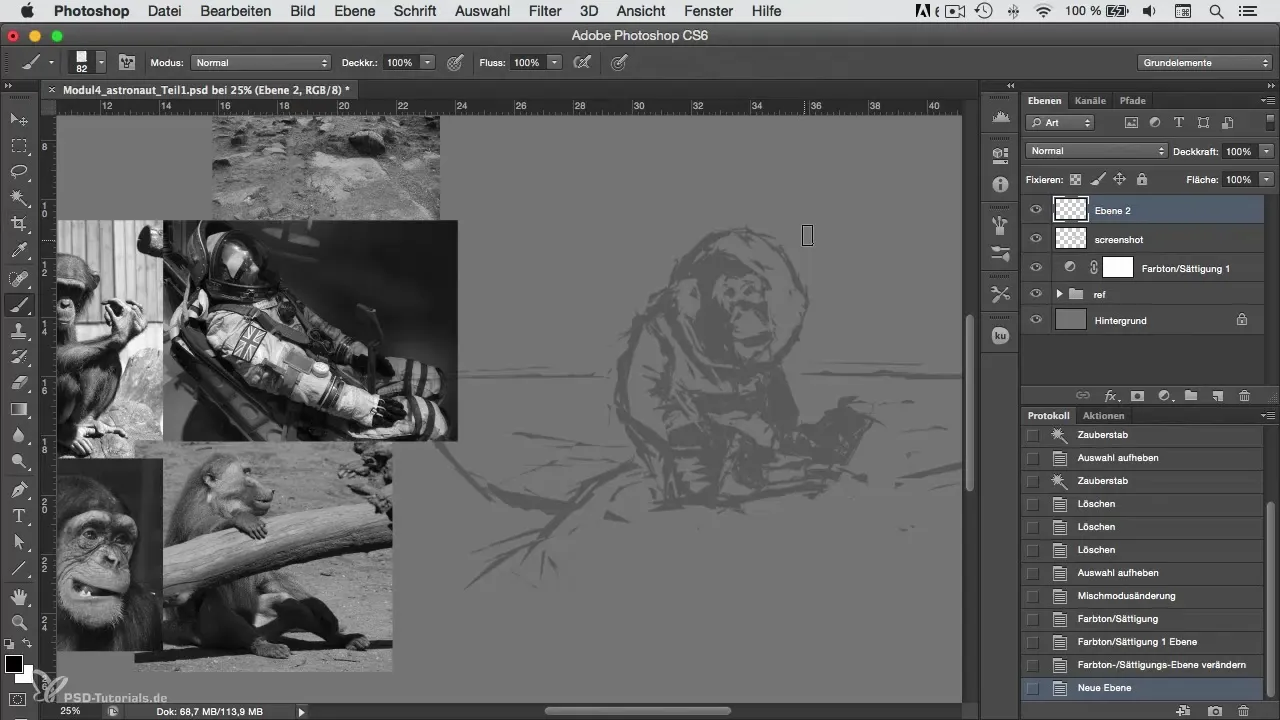Select the Magic Wand tool
1280x720 pixels.
(x=18, y=198)
